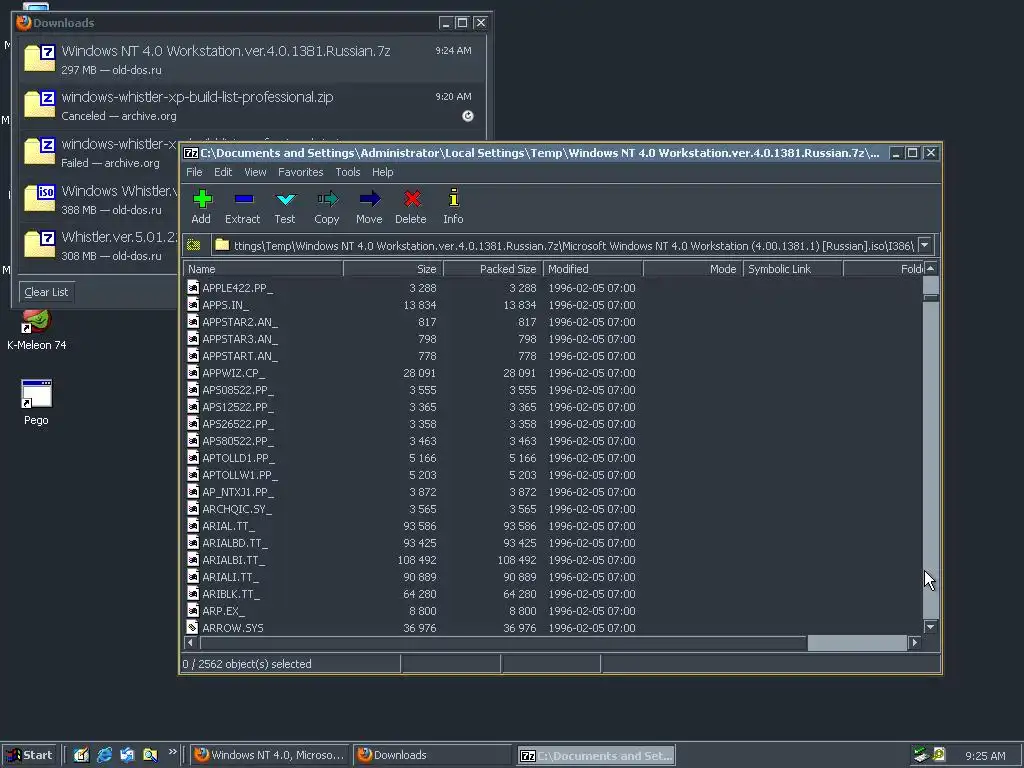Click the Info toolbar icon
Image resolution: width=1024 pixels, height=768 pixels.
[454, 198]
